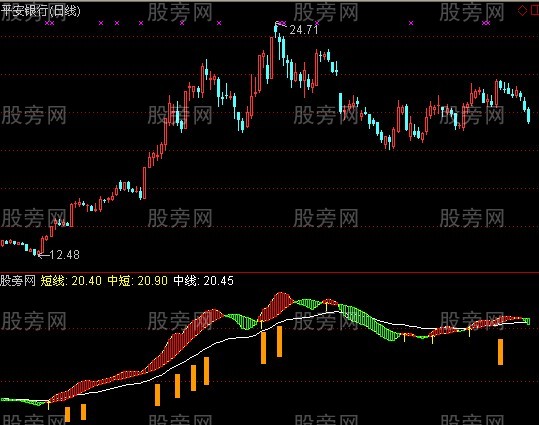The height and width of the screenshot is (425, 539).
Task: Click the 24.71 high price label
Action: pyautogui.click(x=304, y=30)
